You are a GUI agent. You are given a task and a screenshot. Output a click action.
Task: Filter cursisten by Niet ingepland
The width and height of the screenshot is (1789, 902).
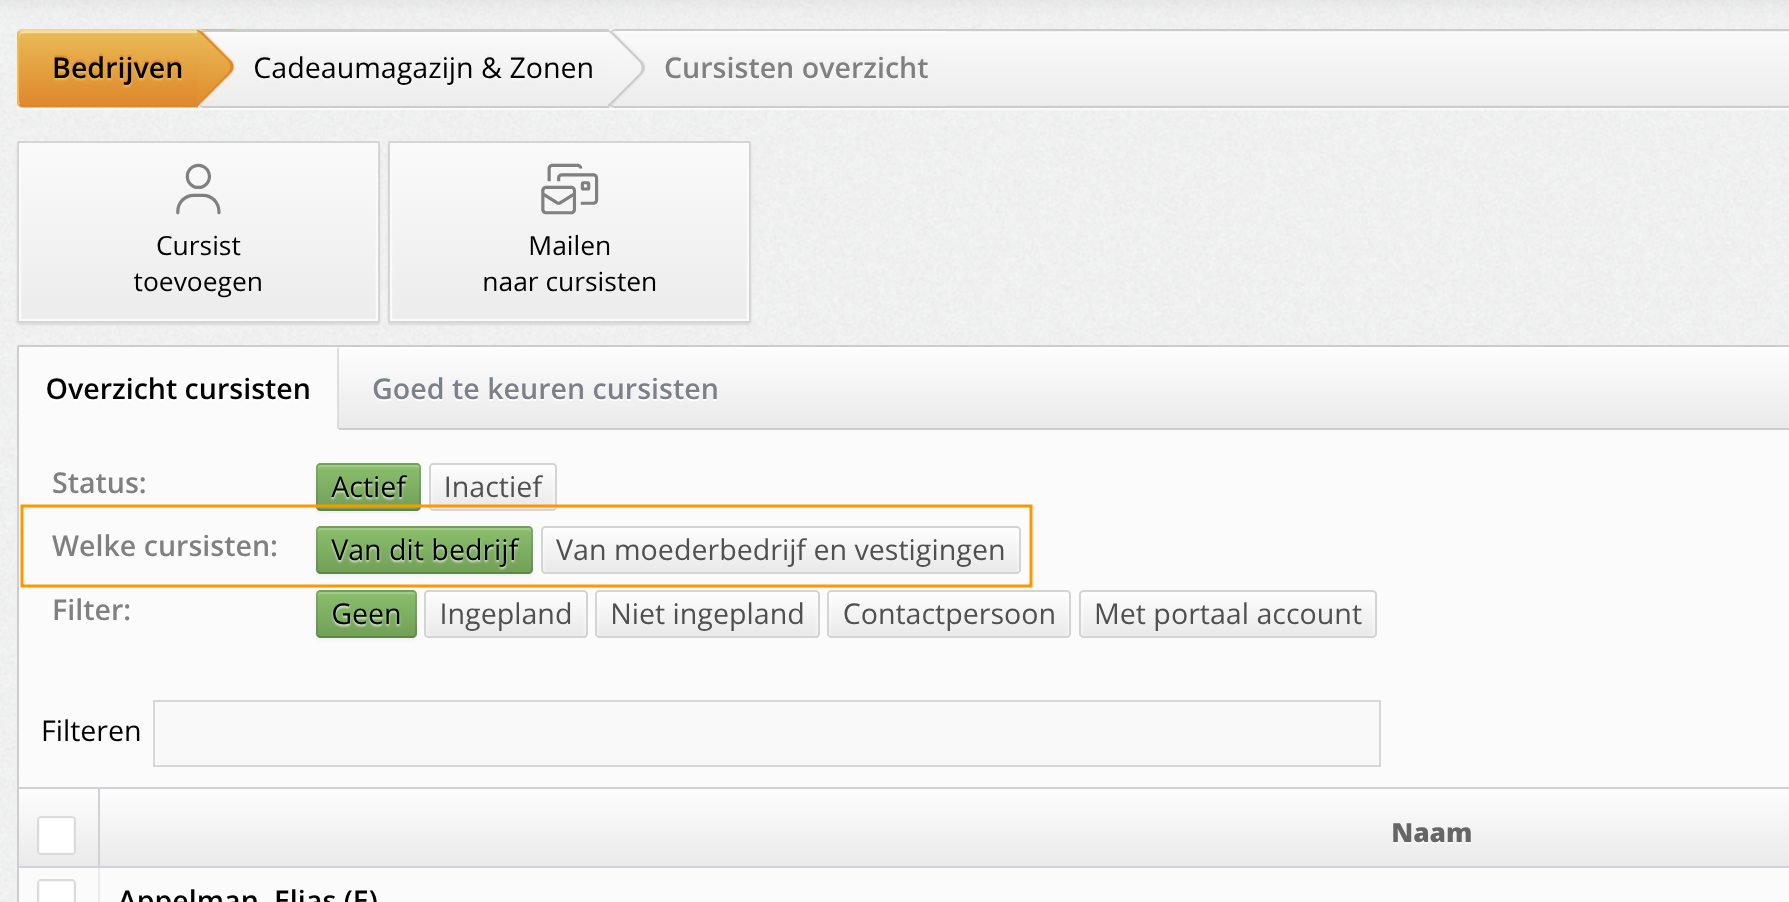click(707, 614)
